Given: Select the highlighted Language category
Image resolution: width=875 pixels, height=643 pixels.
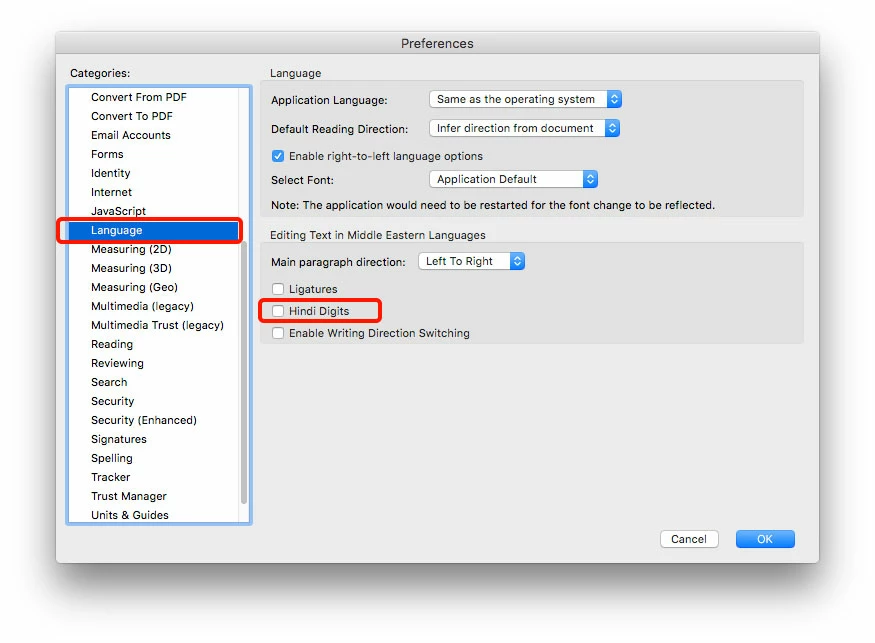Looking at the screenshot, I should pos(153,230).
